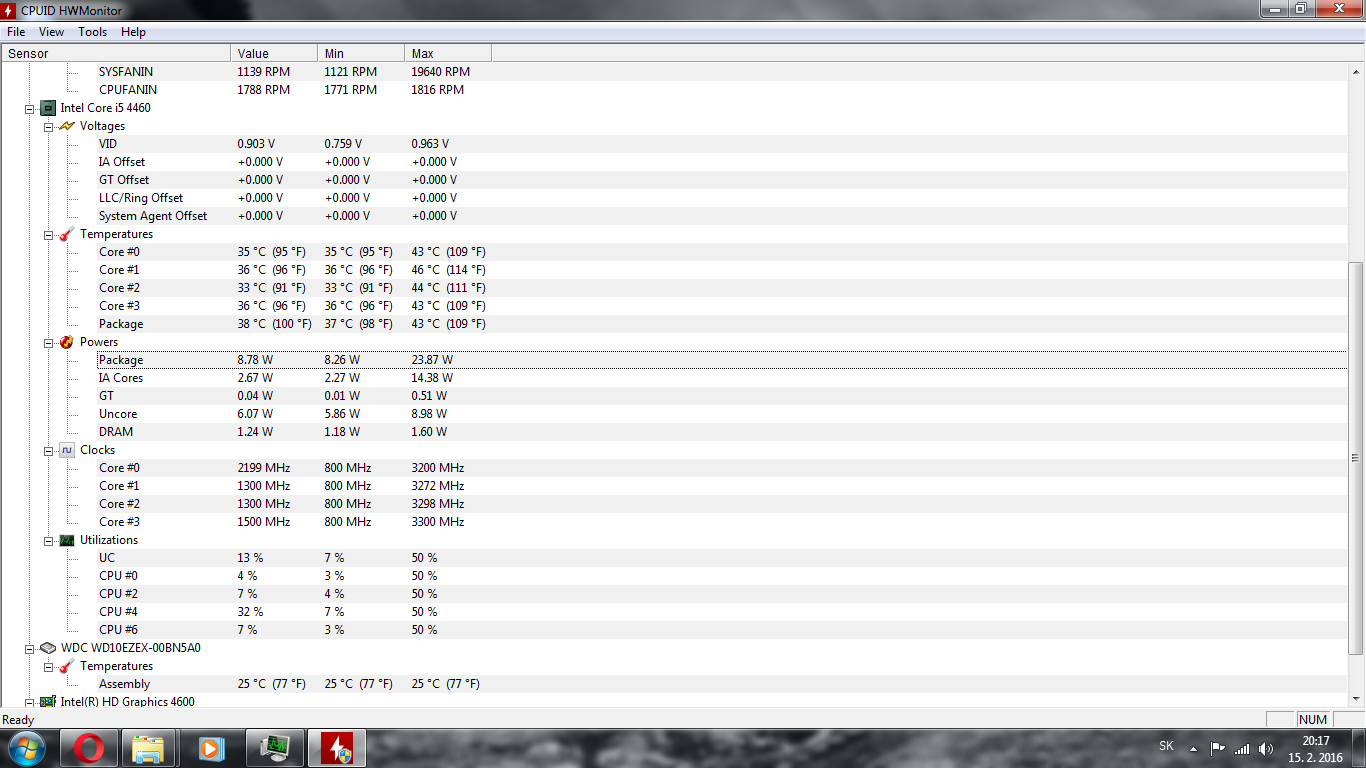1366x768 pixels.
Task: Click the Max column header
Action: [448, 53]
